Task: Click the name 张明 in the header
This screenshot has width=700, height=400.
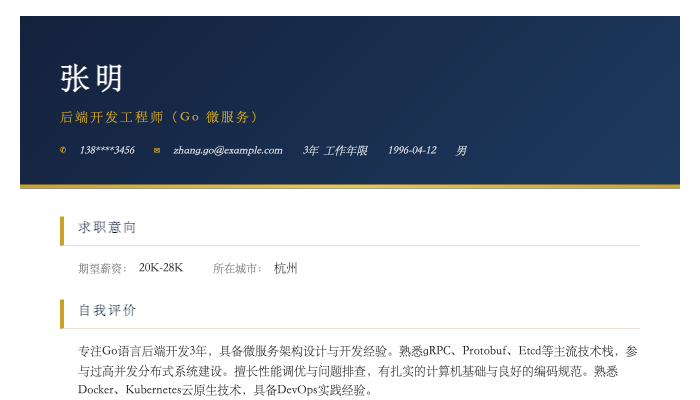Action: [x=91, y=79]
